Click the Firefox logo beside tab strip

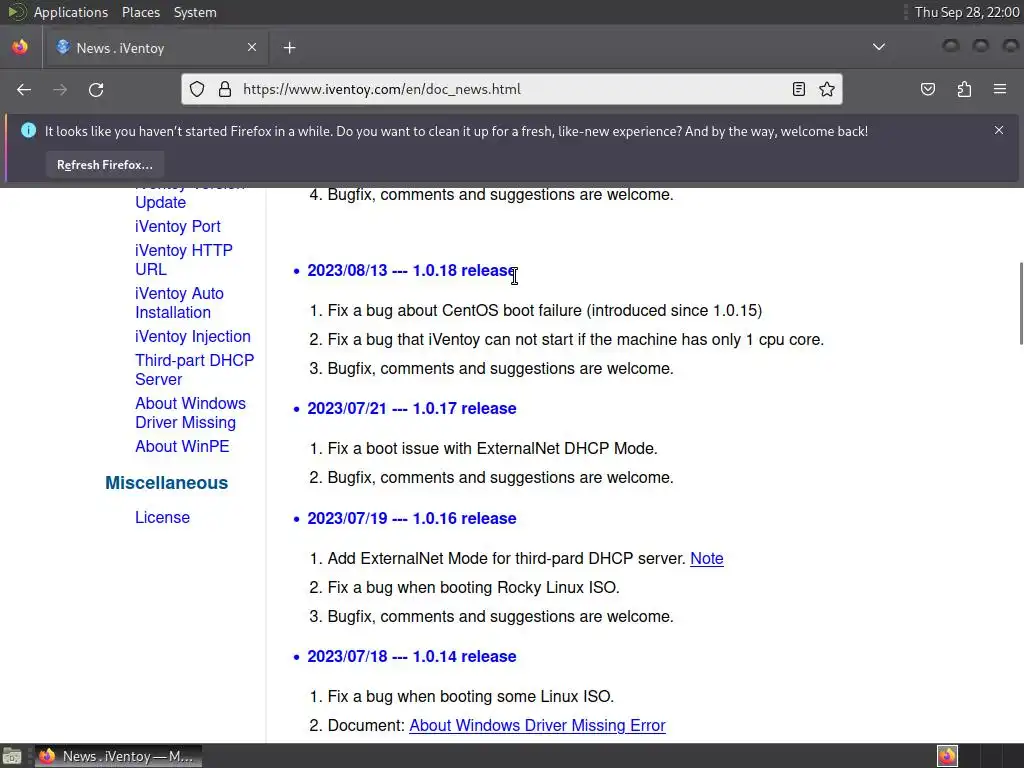coord(20,47)
